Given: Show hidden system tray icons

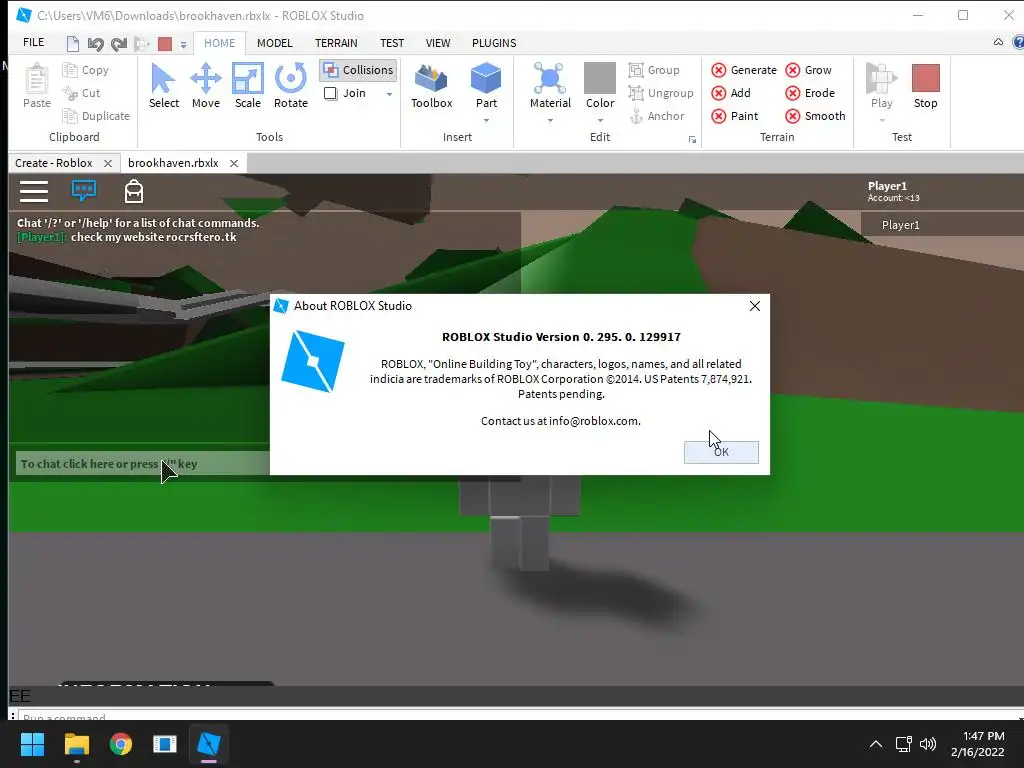Looking at the screenshot, I should pyautogui.click(x=876, y=744).
